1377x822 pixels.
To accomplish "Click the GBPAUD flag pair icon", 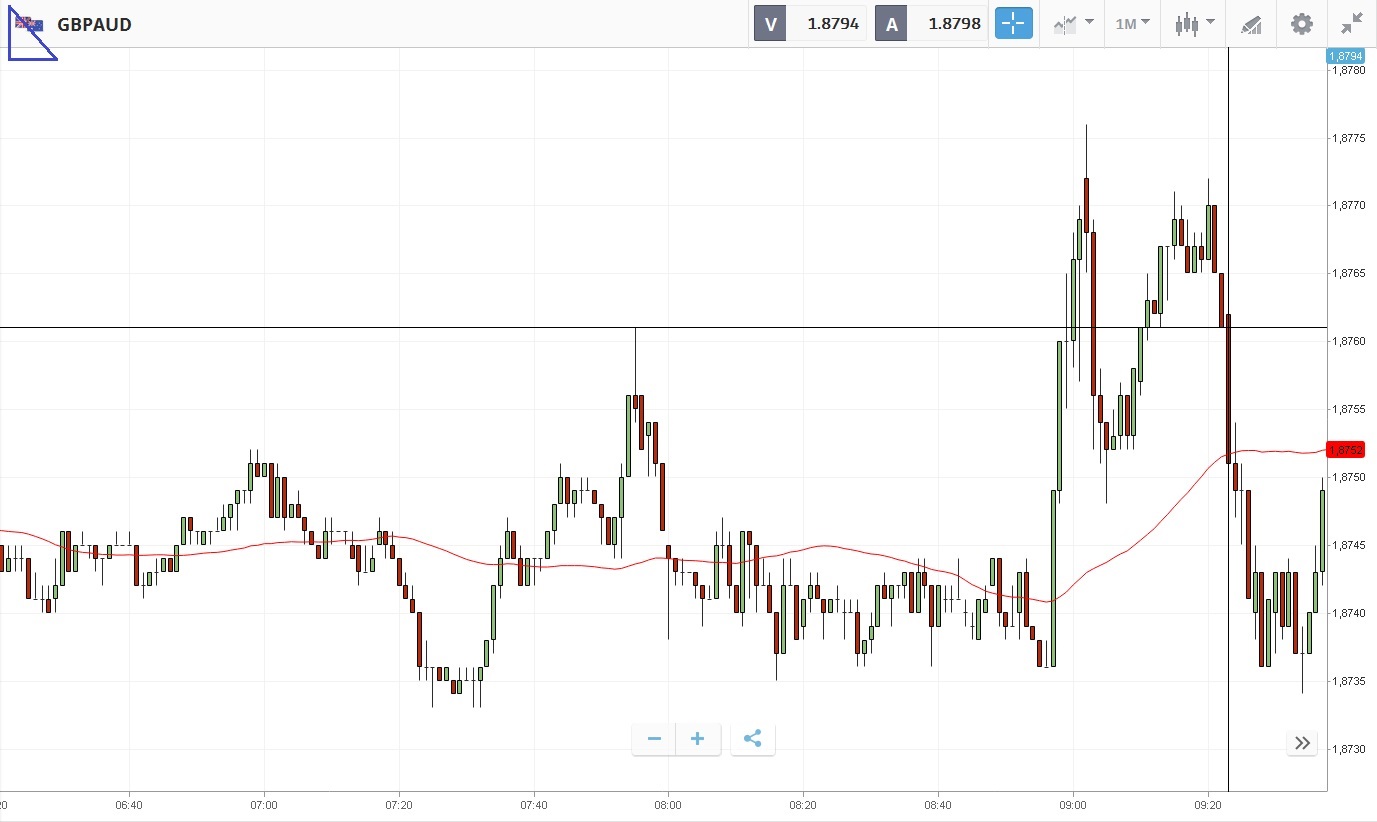I will [29, 23].
